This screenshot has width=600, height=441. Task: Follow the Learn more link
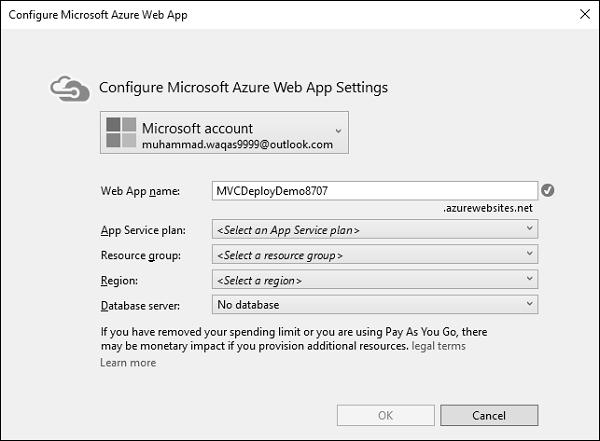(x=128, y=362)
